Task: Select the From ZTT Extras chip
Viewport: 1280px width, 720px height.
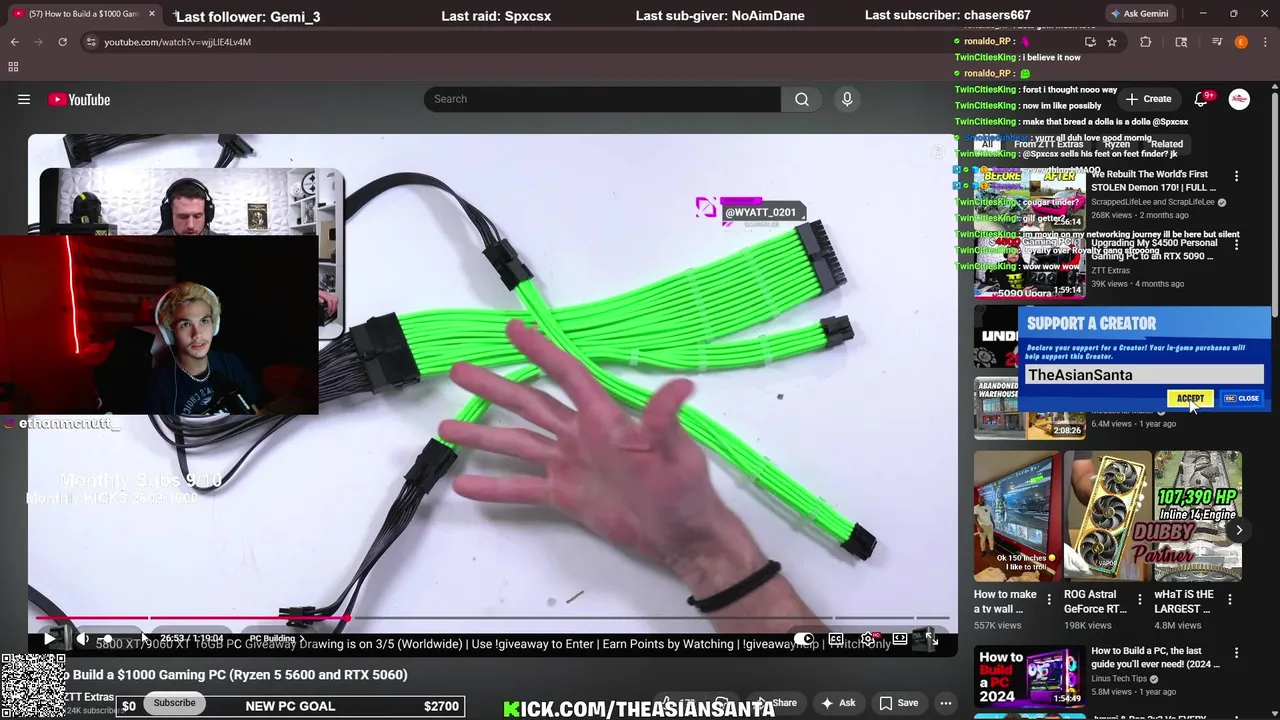Action: pos(1048,144)
